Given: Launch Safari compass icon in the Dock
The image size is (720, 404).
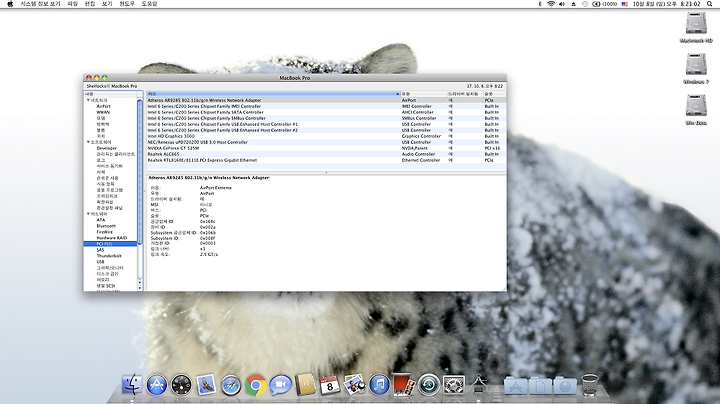Looking at the screenshot, I should pos(231,385).
